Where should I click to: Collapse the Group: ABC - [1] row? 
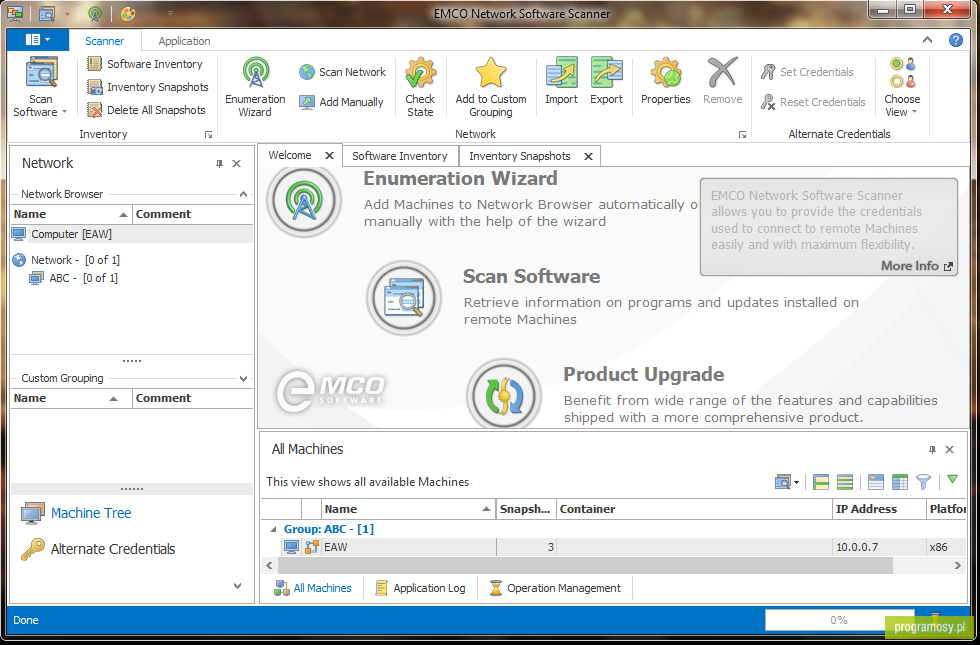pyautogui.click(x=273, y=529)
